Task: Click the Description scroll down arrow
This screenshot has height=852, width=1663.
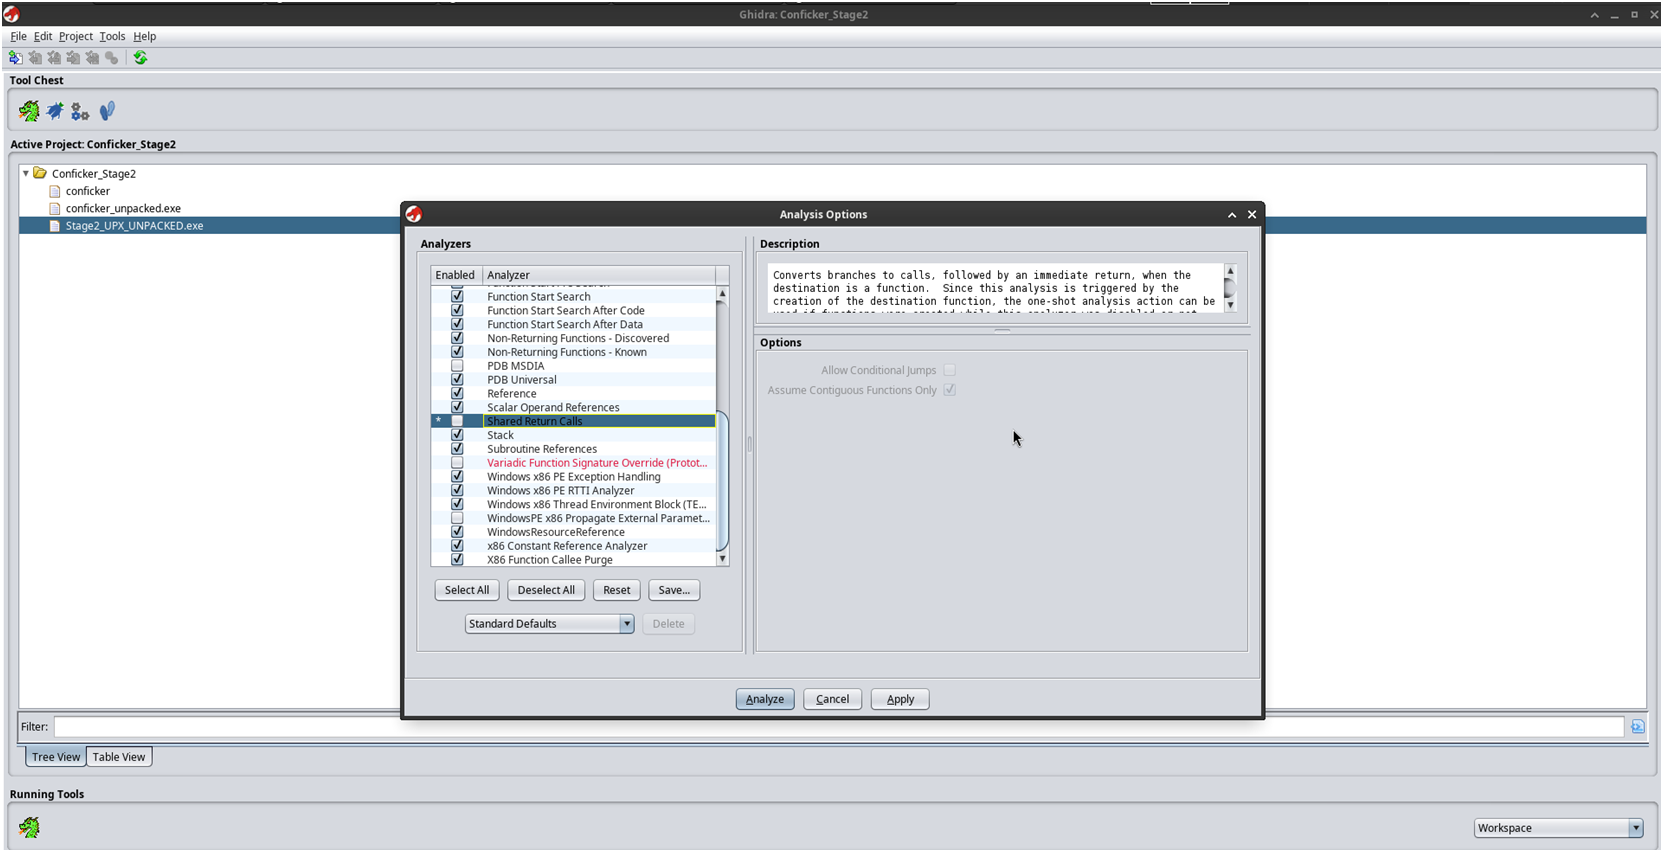Action: [1230, 305]
